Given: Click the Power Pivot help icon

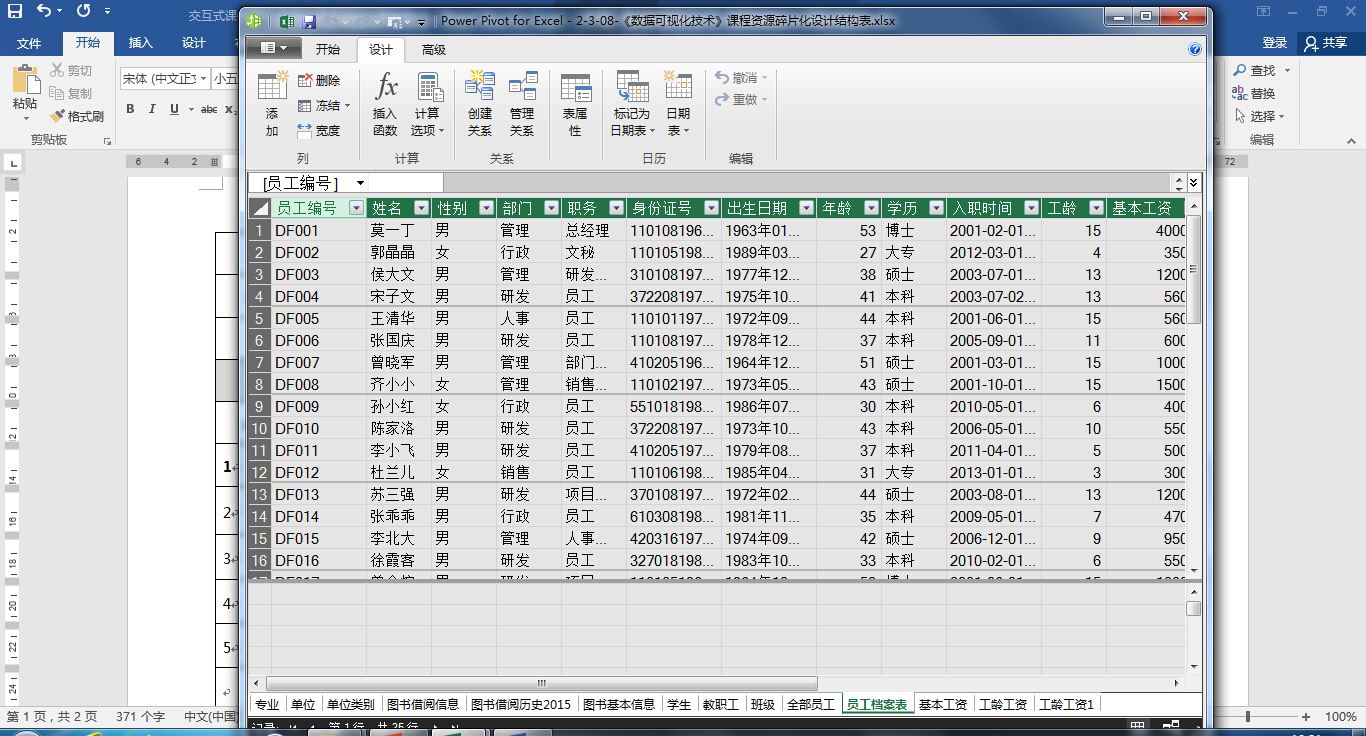Looking at the screenshot, I should pyautogui.click(x=1194, y=49).
